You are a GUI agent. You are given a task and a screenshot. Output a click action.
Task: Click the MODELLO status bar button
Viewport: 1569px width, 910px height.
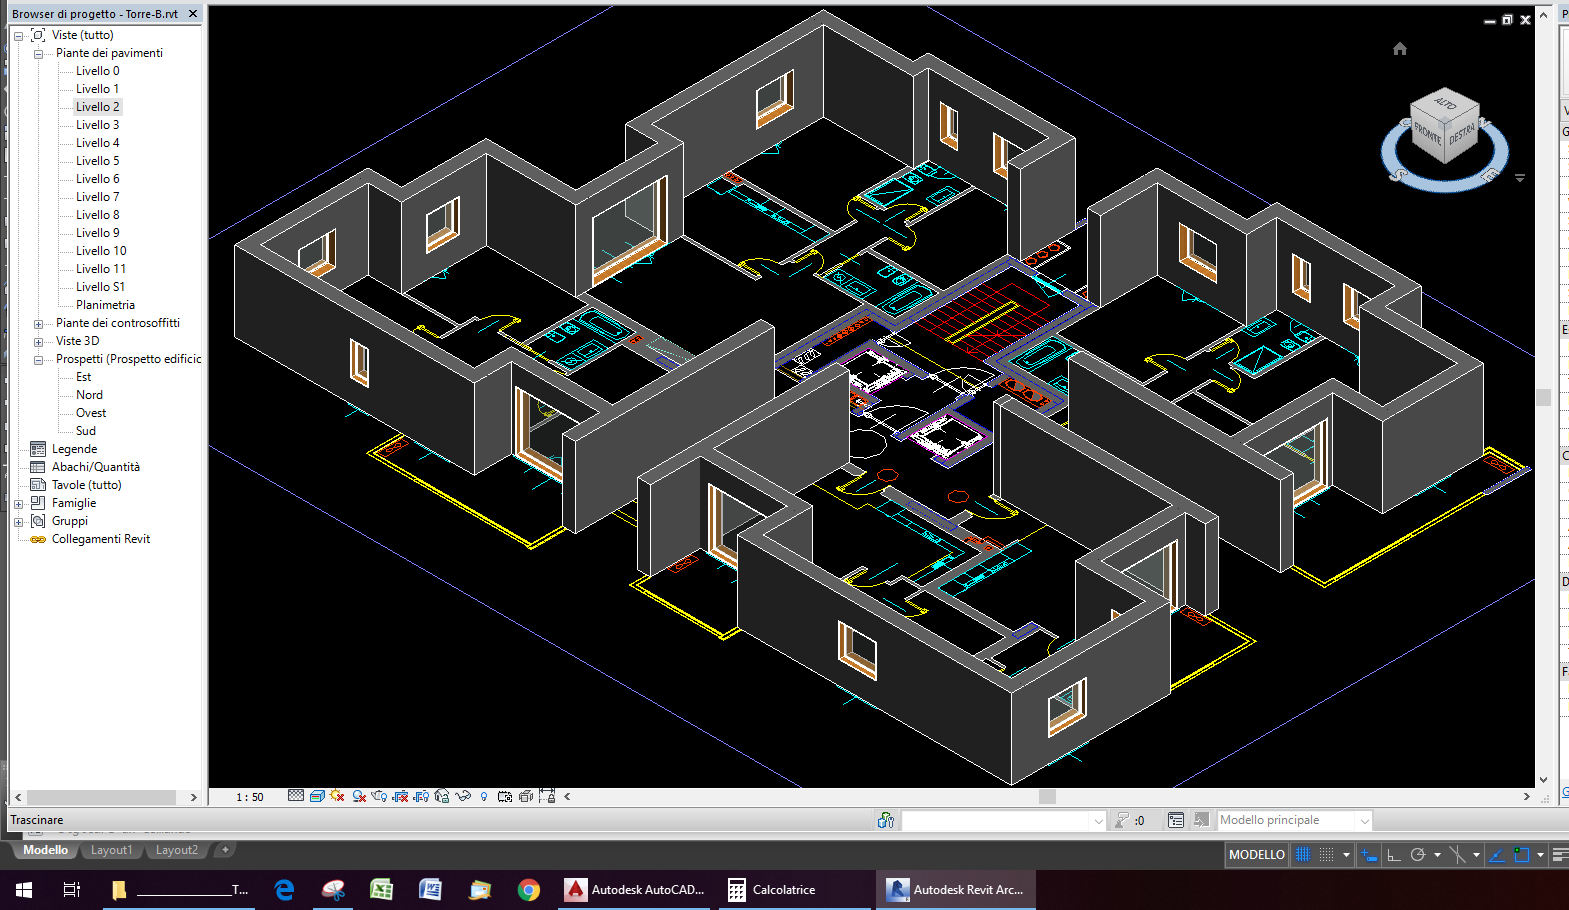click(1256, 855)
